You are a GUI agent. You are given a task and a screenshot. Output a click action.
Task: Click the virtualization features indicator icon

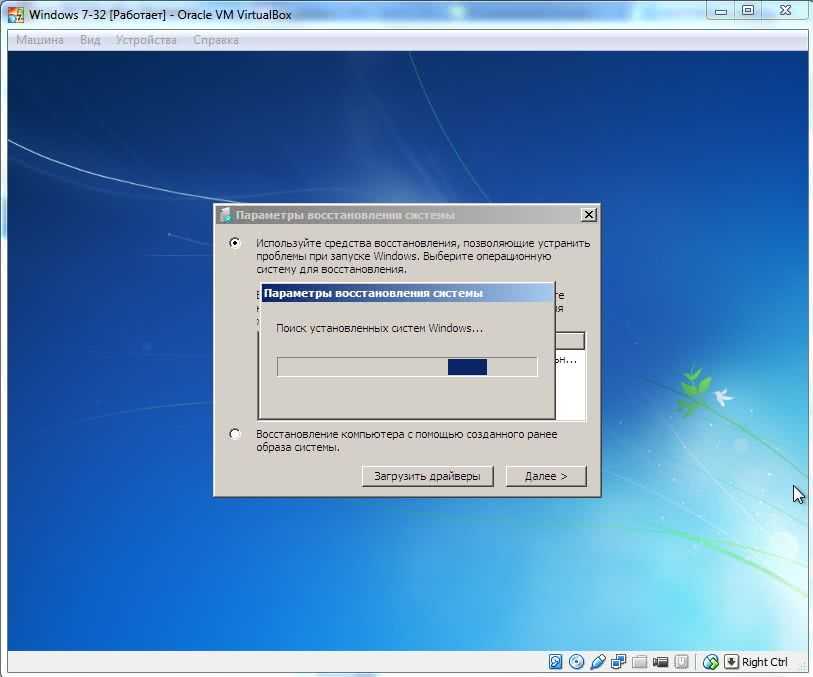681,662
